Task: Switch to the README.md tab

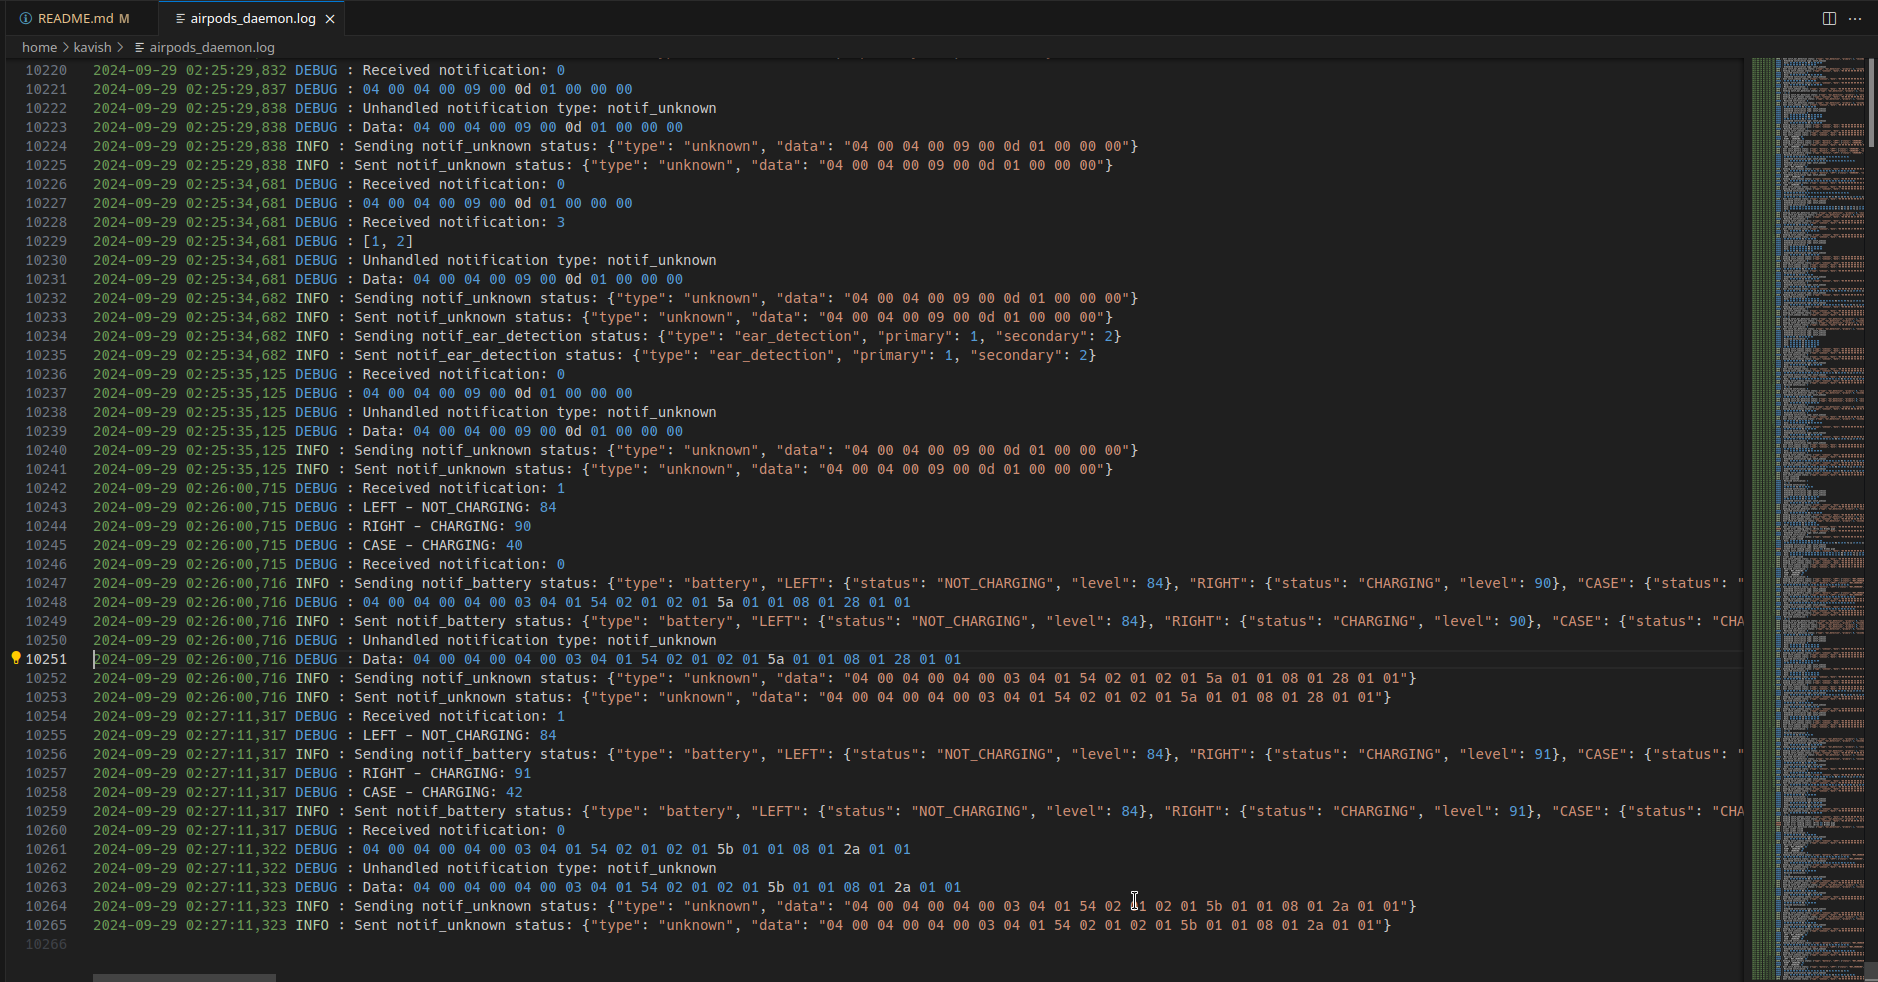Action: point(75,17)
